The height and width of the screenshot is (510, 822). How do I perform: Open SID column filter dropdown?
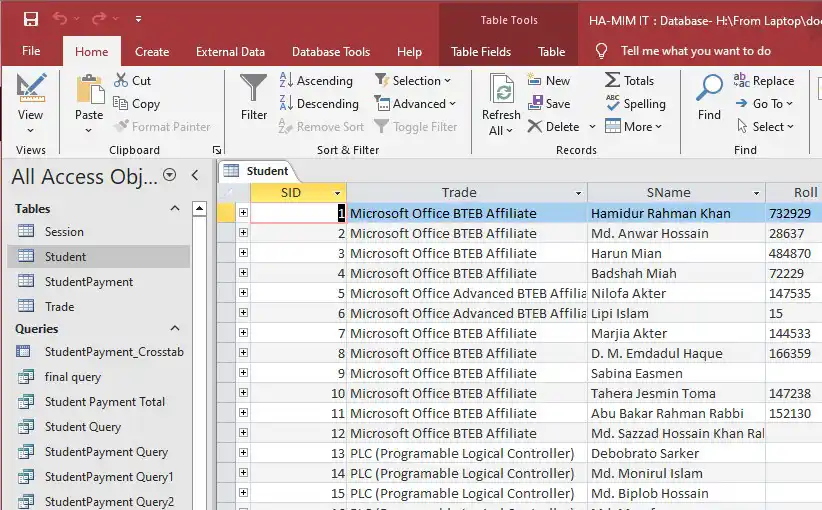(x=338, y=193)
